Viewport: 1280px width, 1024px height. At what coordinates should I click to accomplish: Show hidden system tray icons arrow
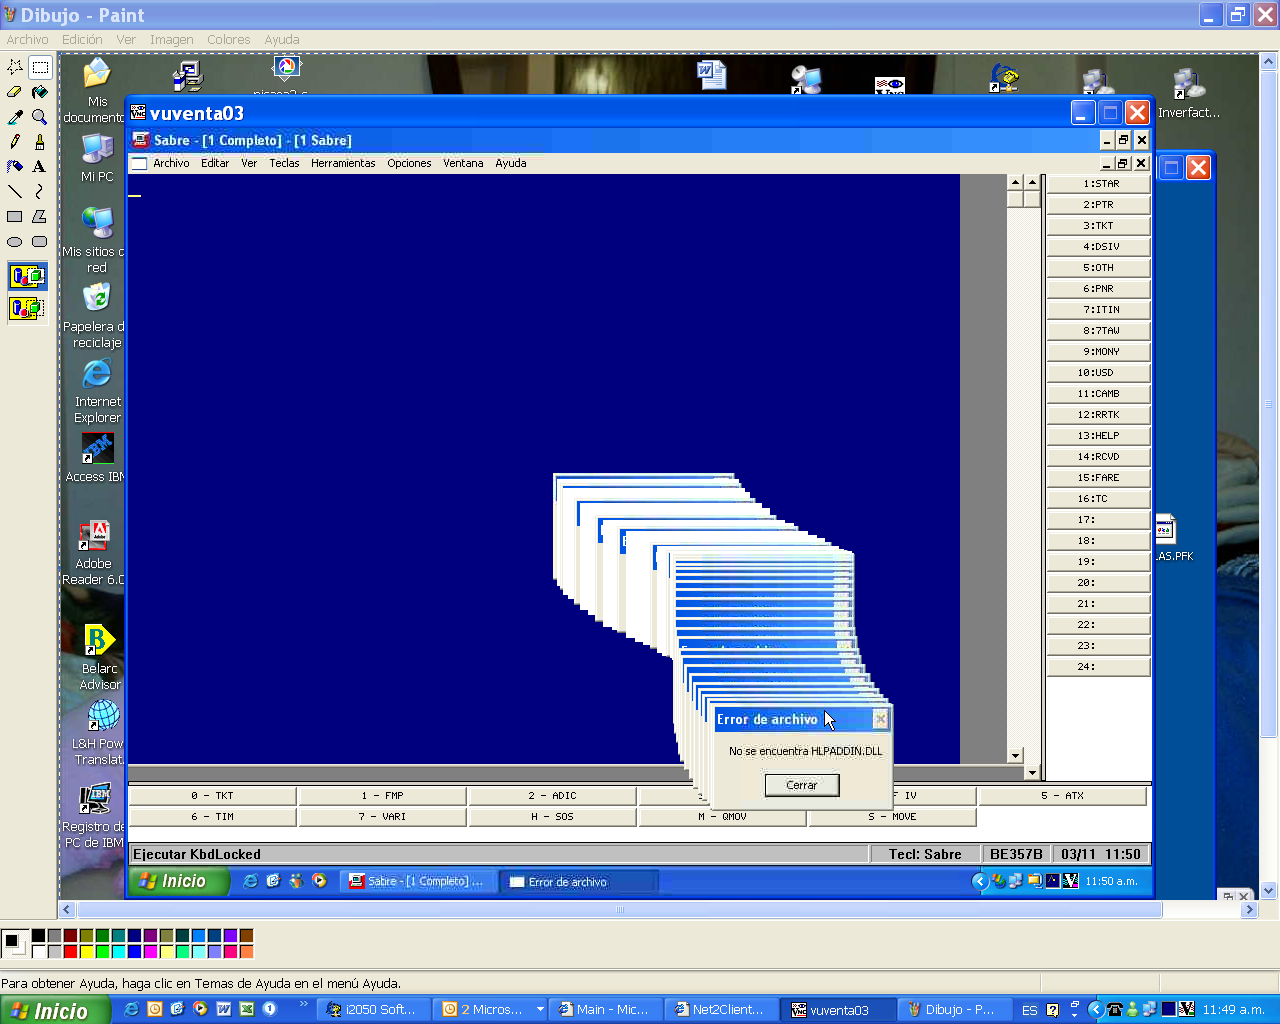tap(1096, 1010)
